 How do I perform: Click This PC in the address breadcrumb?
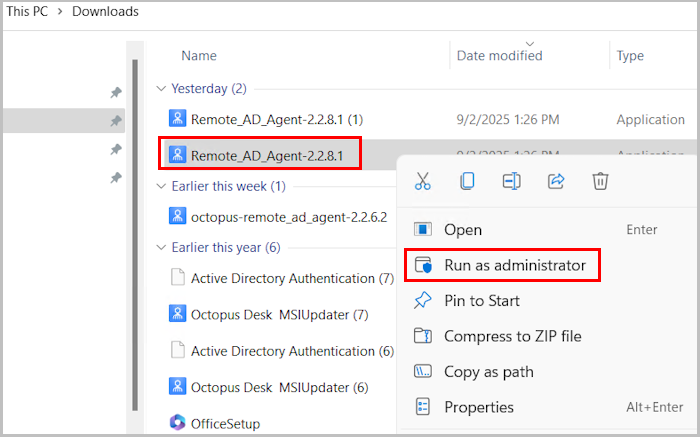(27, 11)
